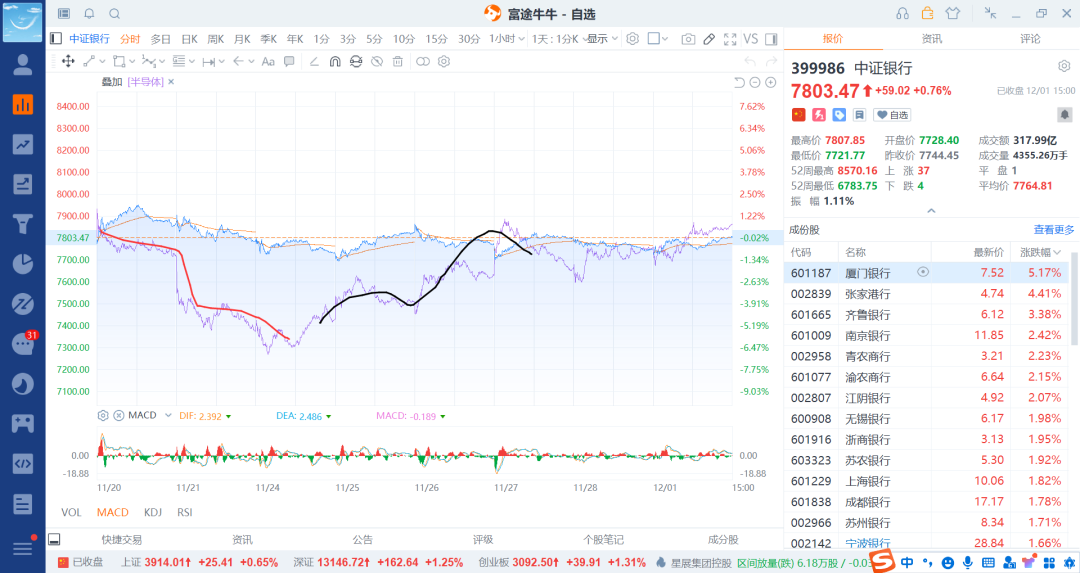Open the code </> icon in left sidebar
The width and height of the screenshot is (1080, 573).
pos(23,463)
